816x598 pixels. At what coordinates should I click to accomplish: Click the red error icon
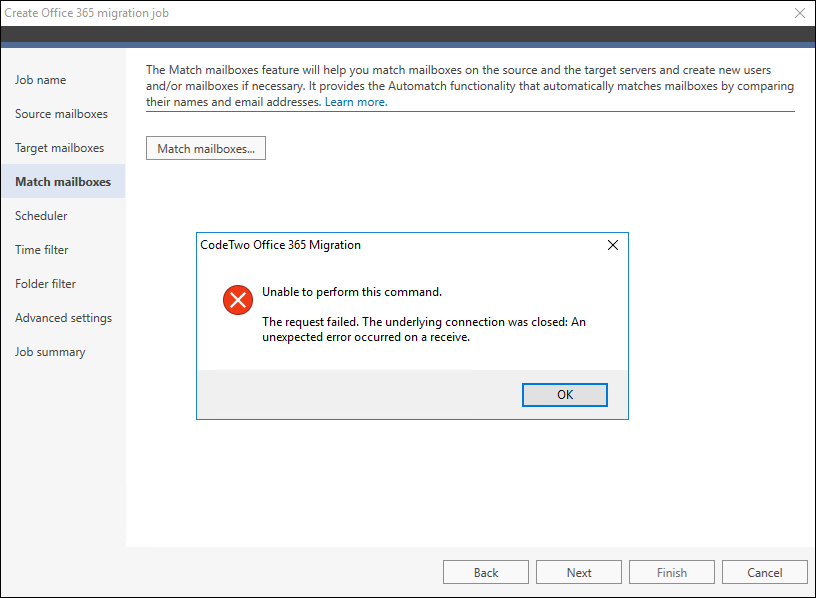click(x=238, y=300)
